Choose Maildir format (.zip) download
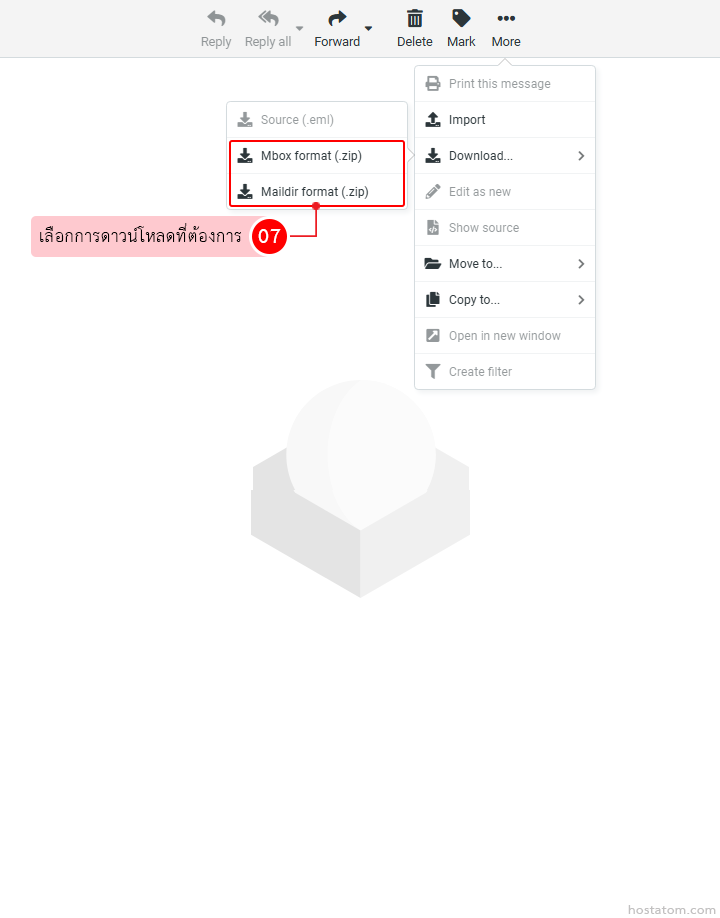The height and width of the screenshot is (918, 720). point(317,191)
